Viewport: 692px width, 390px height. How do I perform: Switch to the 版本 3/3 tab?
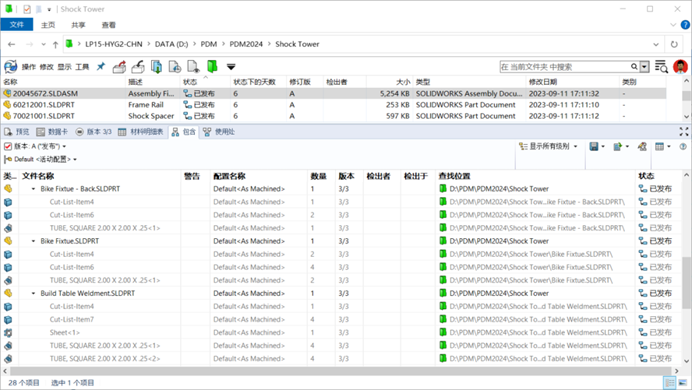coord(93,132)
